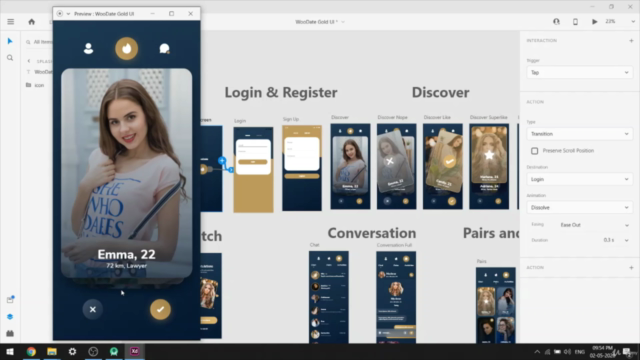640x360 pixels.
Task: Open the Animation Dissolve dropdown
Action: click(x=579, y=207)
